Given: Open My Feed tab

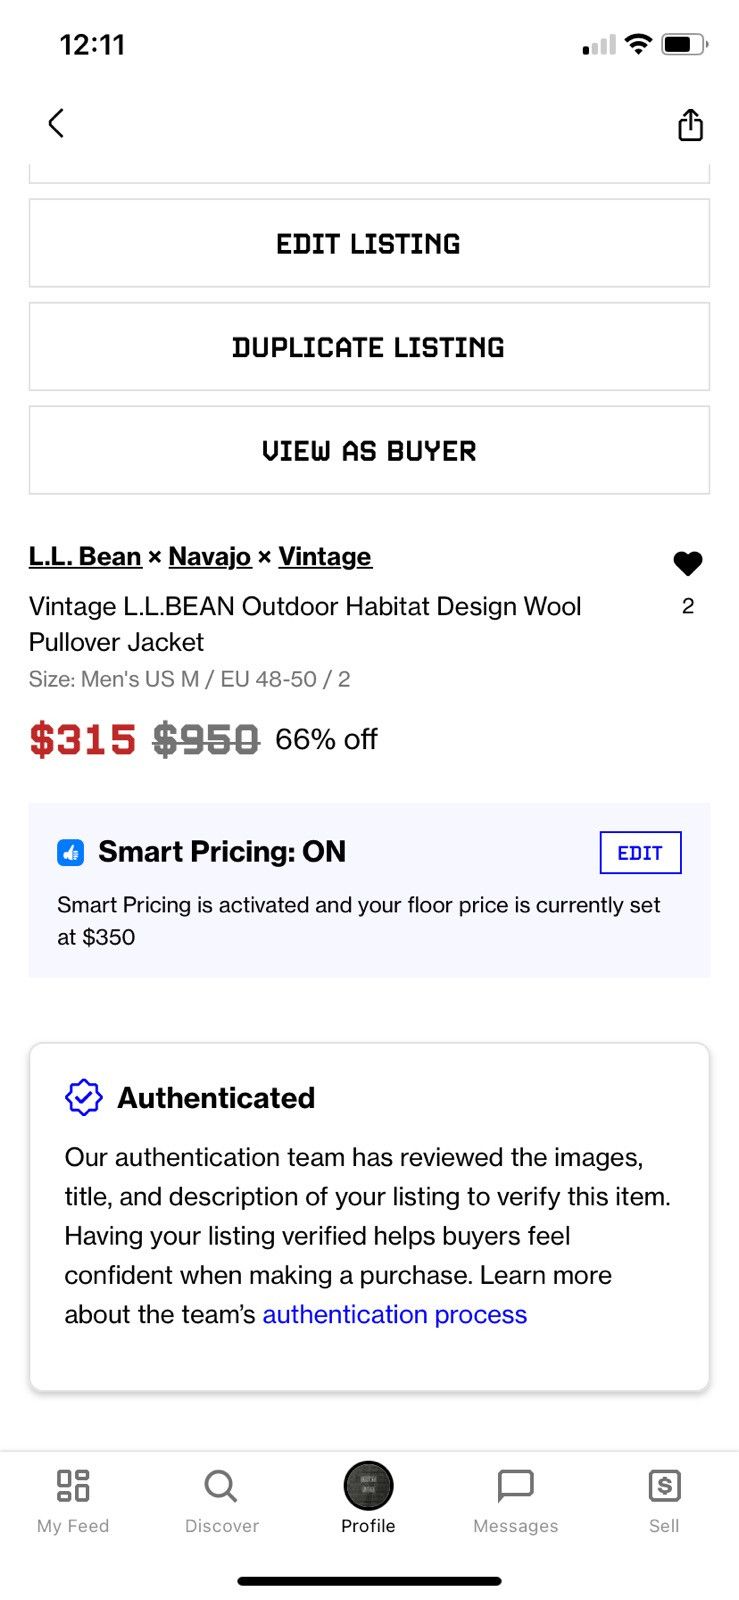Looking at the screenshot, I should point(73,1501).
